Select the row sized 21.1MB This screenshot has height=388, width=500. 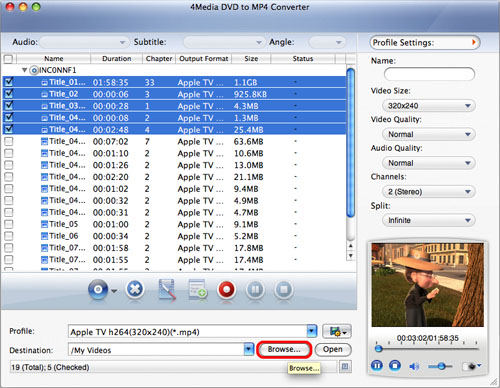174,177
